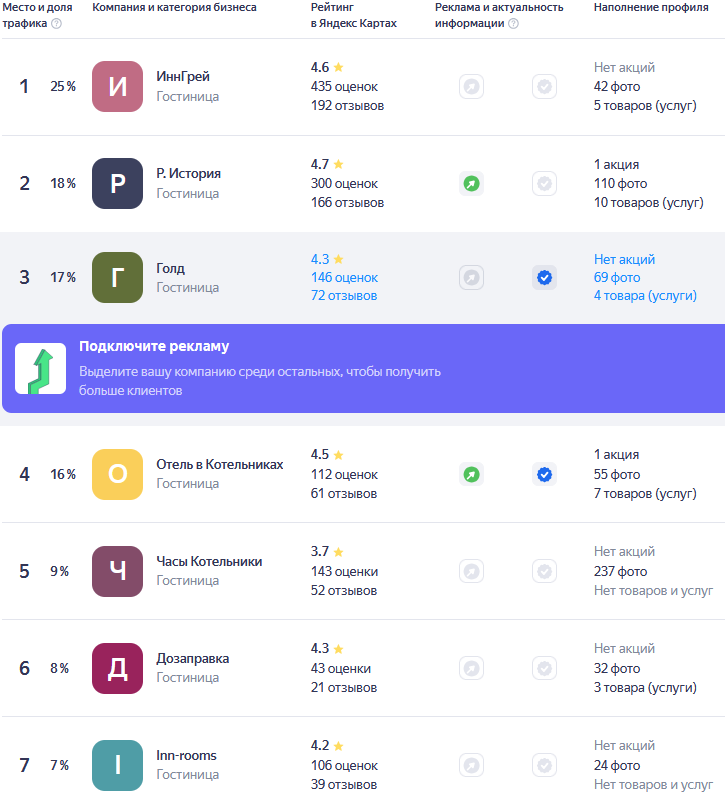Click the blue verified checkmark for Отель в Котельниках
The height and width of the screenshot is (802, 725).
click(x=544, y=474)
